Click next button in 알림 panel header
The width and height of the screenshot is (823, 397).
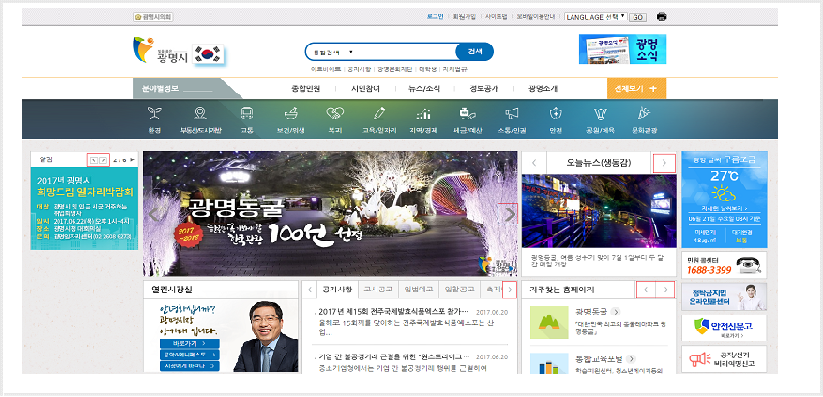[x=104, y=160]
